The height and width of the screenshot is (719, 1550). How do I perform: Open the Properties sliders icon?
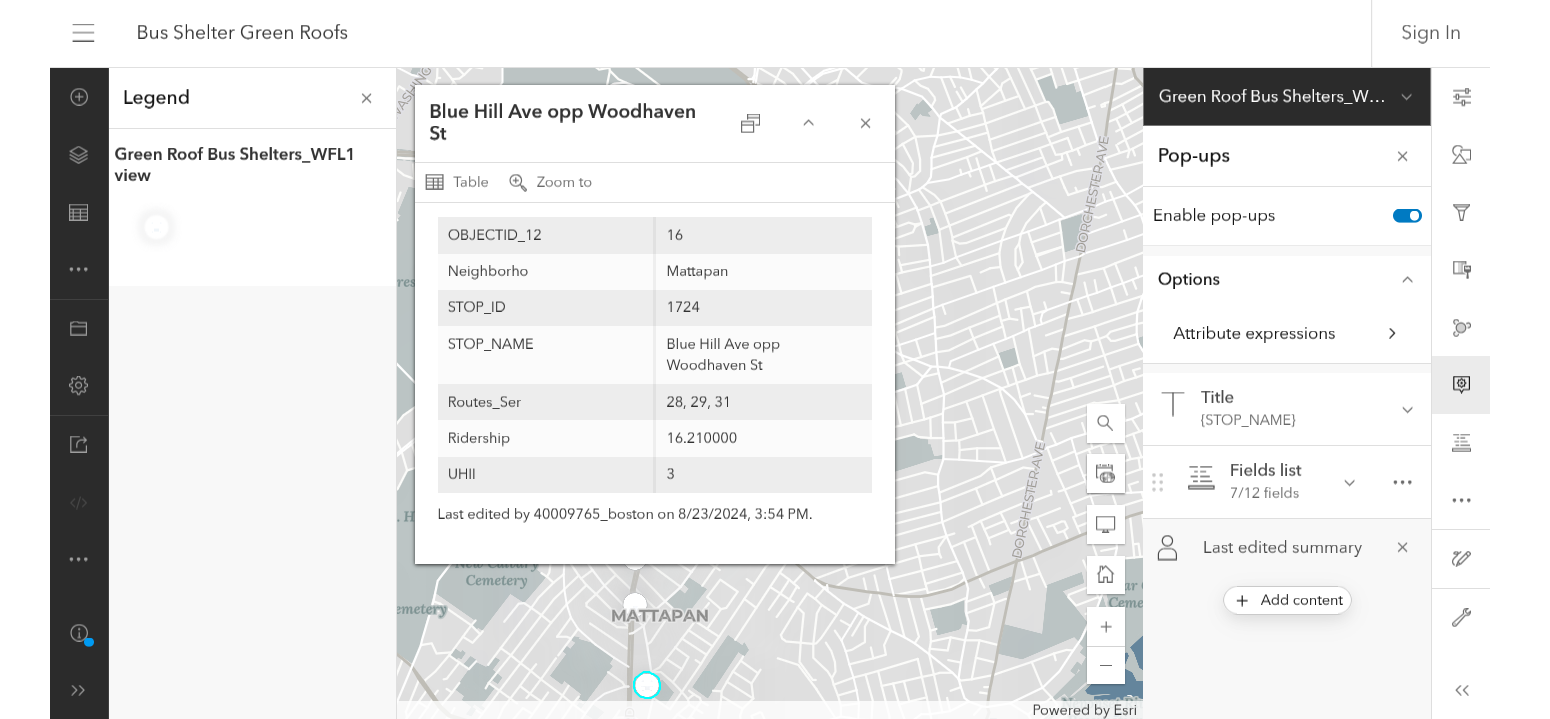(1461, 97)
